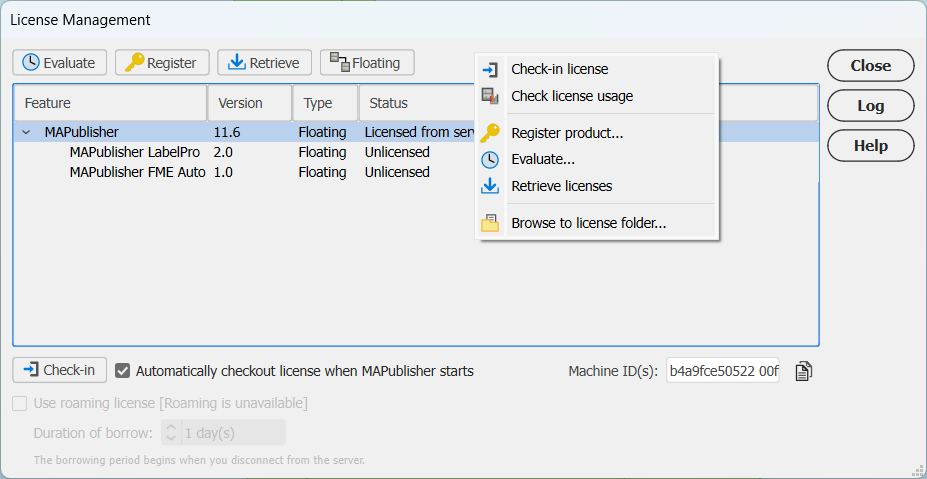Choose Browse to license folder...
Screen dimensions: 927x479
point(597,224)
